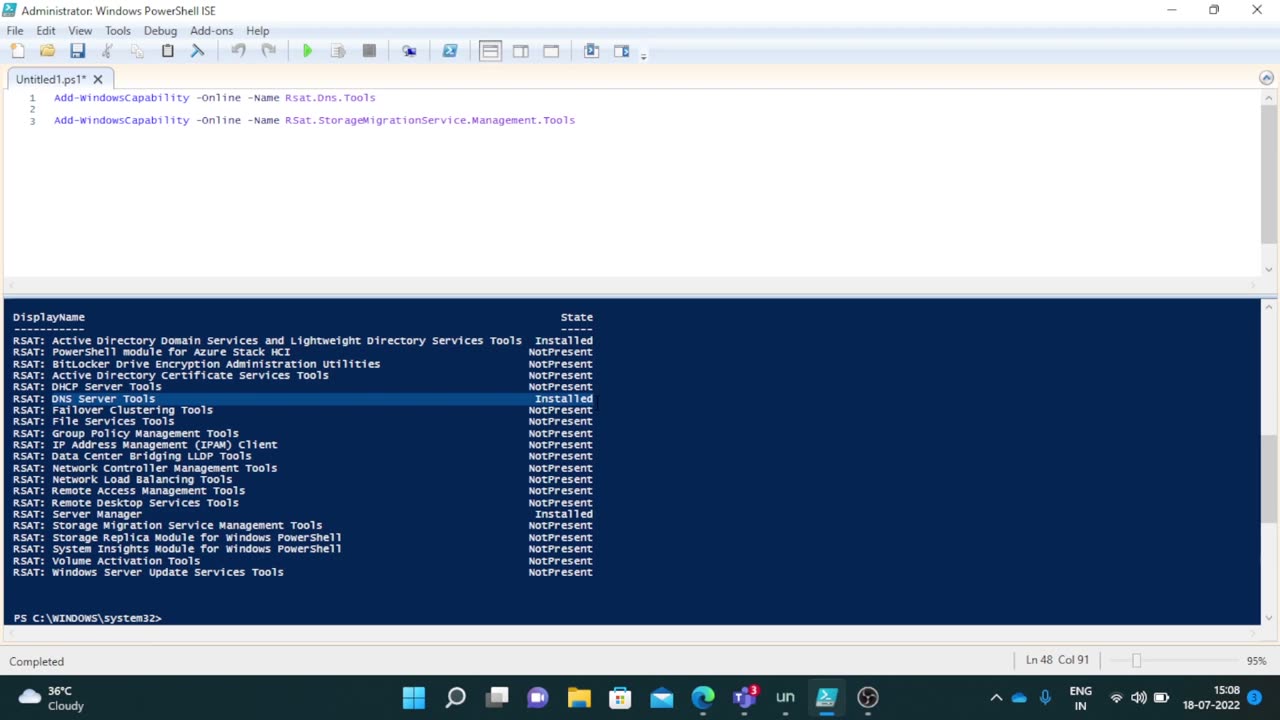Image resolution: width=1280 pixels, height=720 pixels.
Task: Open a script with the folder icon
Action: point(47,51)
